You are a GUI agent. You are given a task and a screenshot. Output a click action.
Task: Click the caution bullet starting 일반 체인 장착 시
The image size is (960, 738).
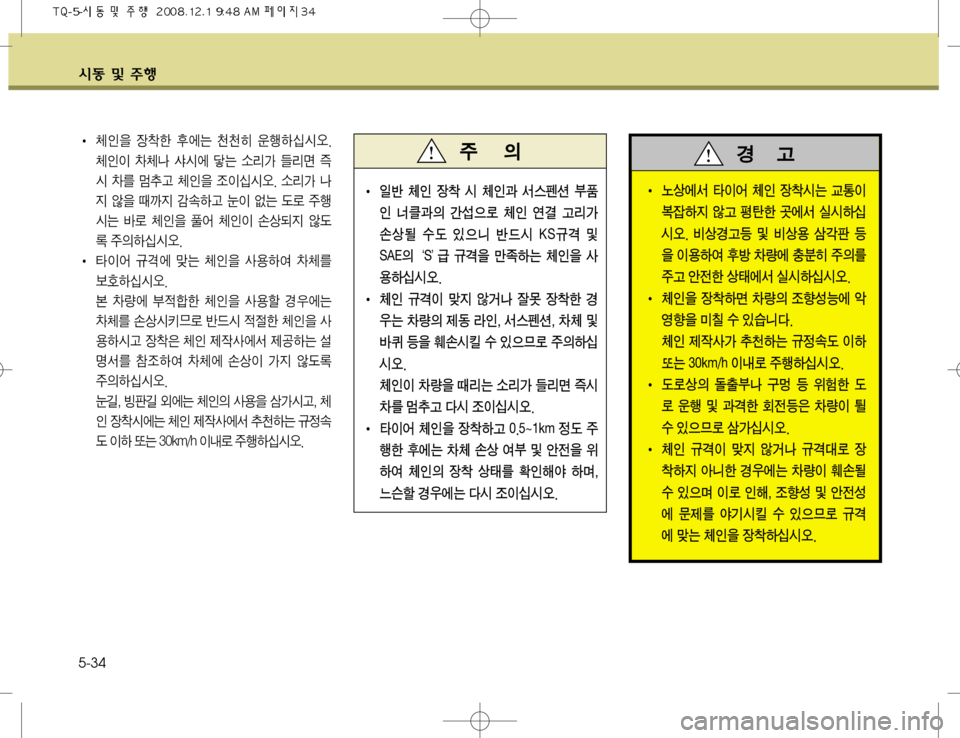(x=488, y=234)
